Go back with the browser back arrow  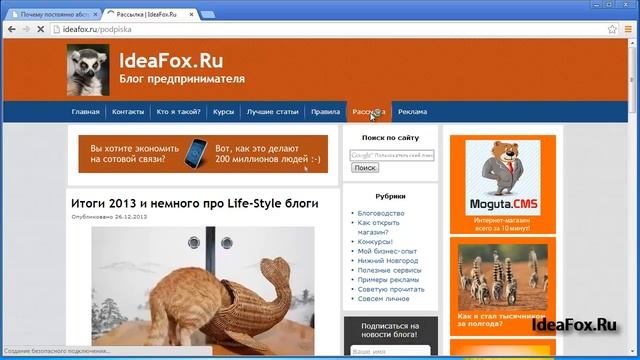[x=12, y=29]
